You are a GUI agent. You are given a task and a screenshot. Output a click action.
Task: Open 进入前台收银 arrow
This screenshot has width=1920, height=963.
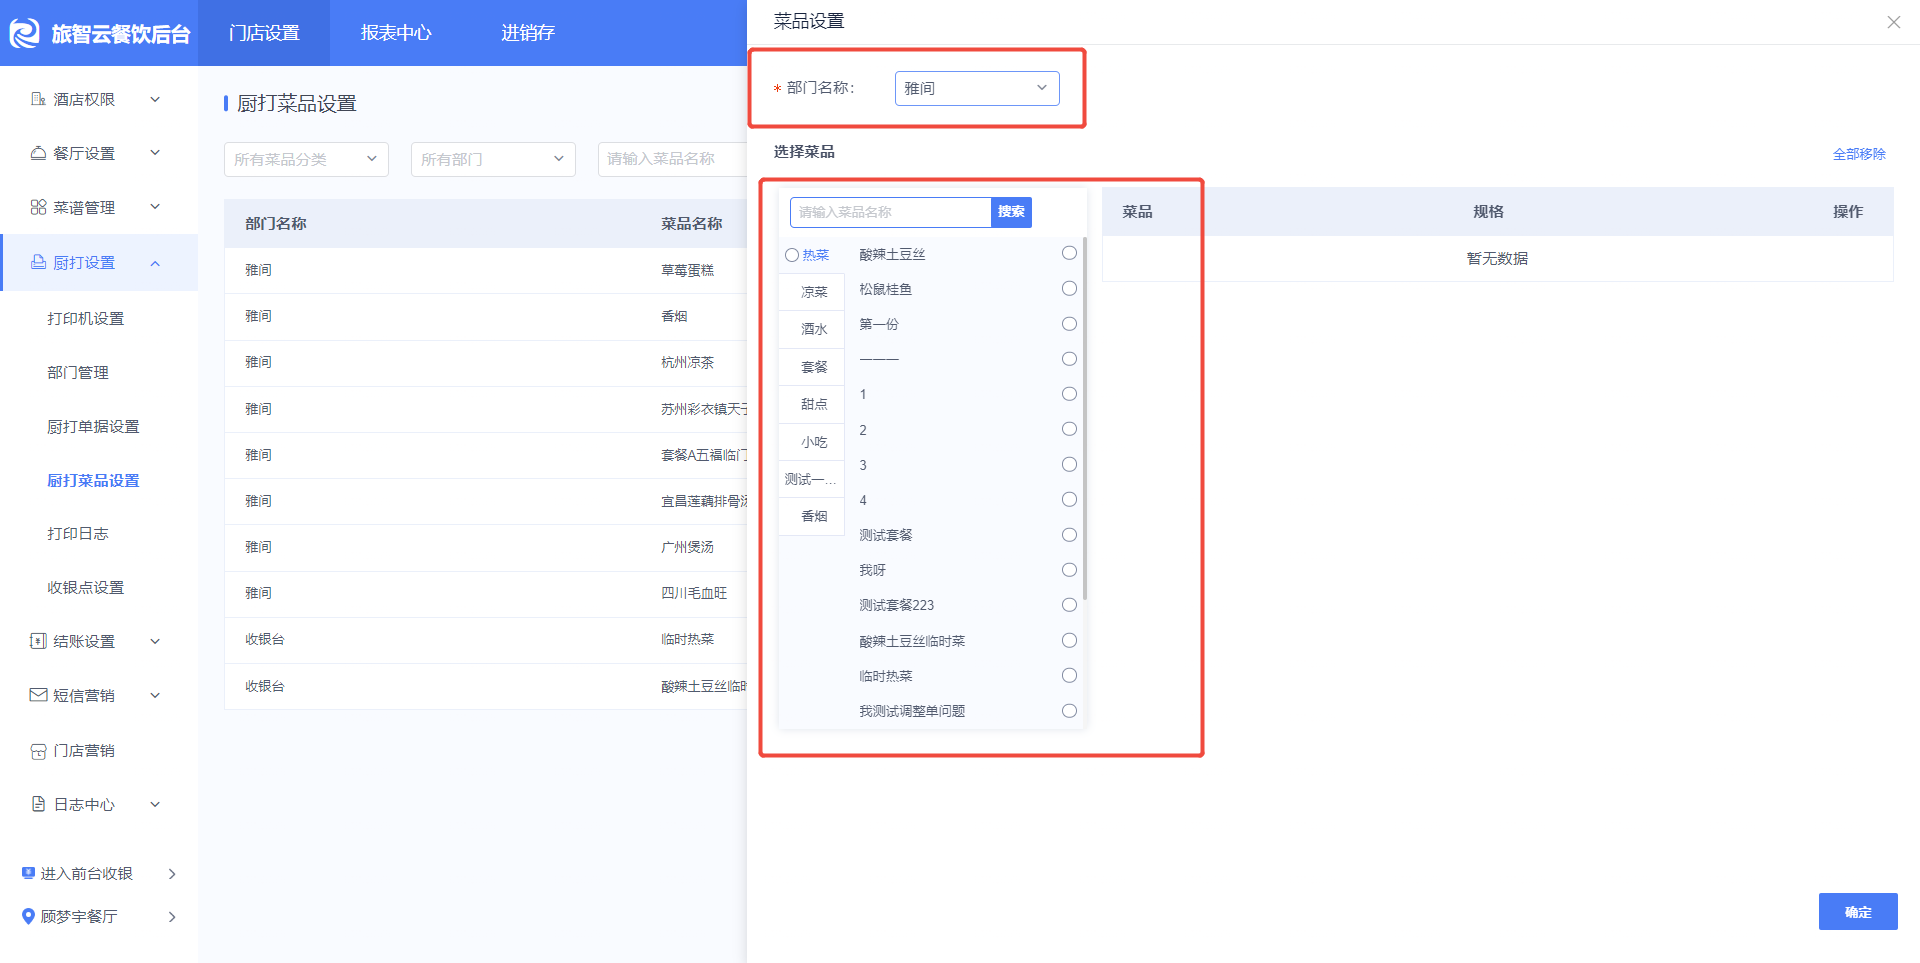pos(172,874)
